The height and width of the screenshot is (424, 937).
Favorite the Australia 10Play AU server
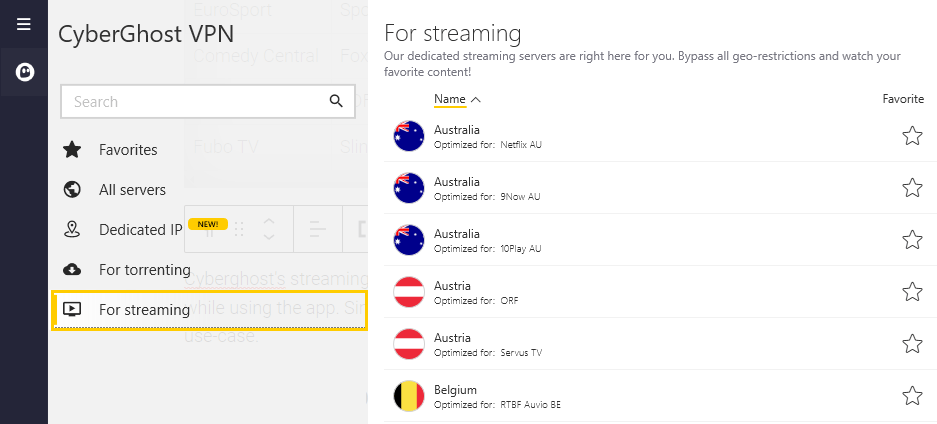click(x=912, y=240)
